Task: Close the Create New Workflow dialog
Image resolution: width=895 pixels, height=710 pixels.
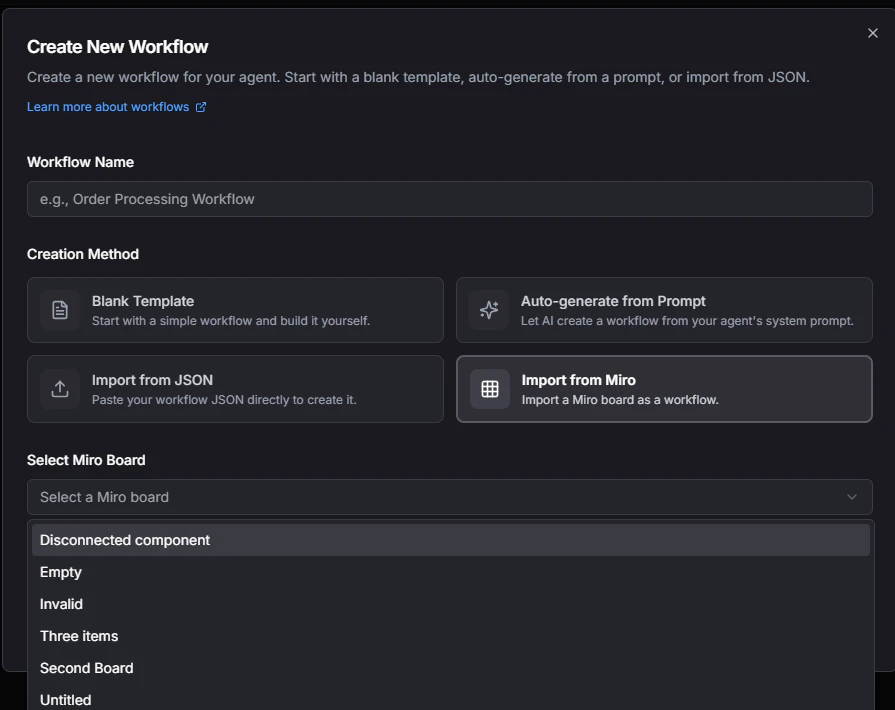Action: 873,33
